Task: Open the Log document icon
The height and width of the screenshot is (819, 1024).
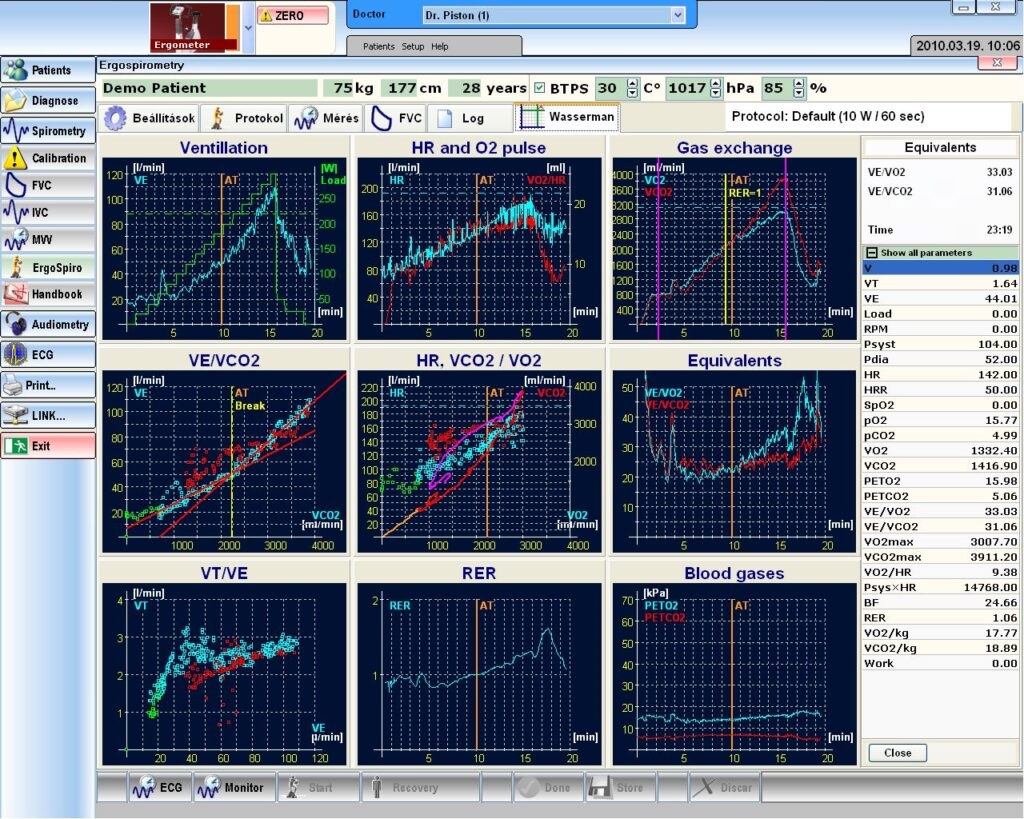Action: point(445,118)
